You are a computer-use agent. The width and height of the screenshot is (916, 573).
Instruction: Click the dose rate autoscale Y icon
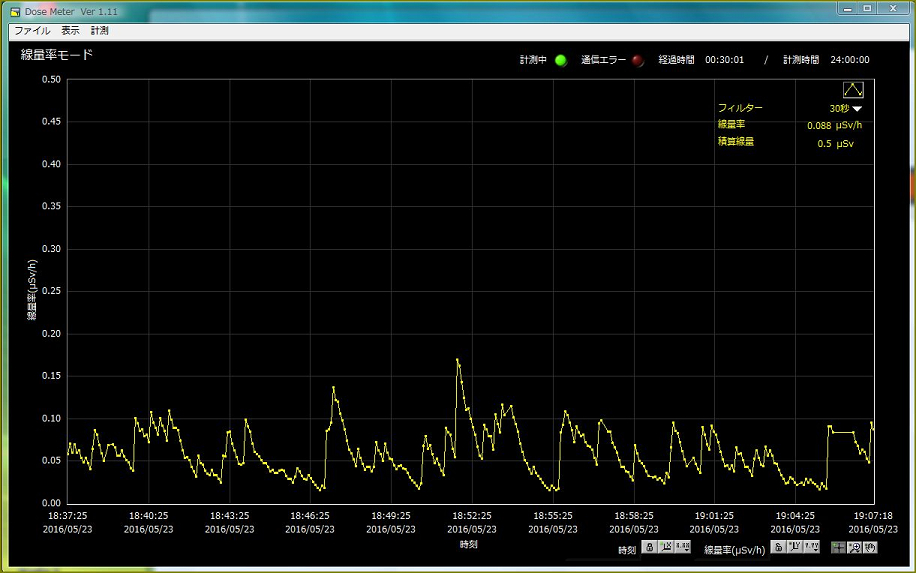(x=795, y=547)
